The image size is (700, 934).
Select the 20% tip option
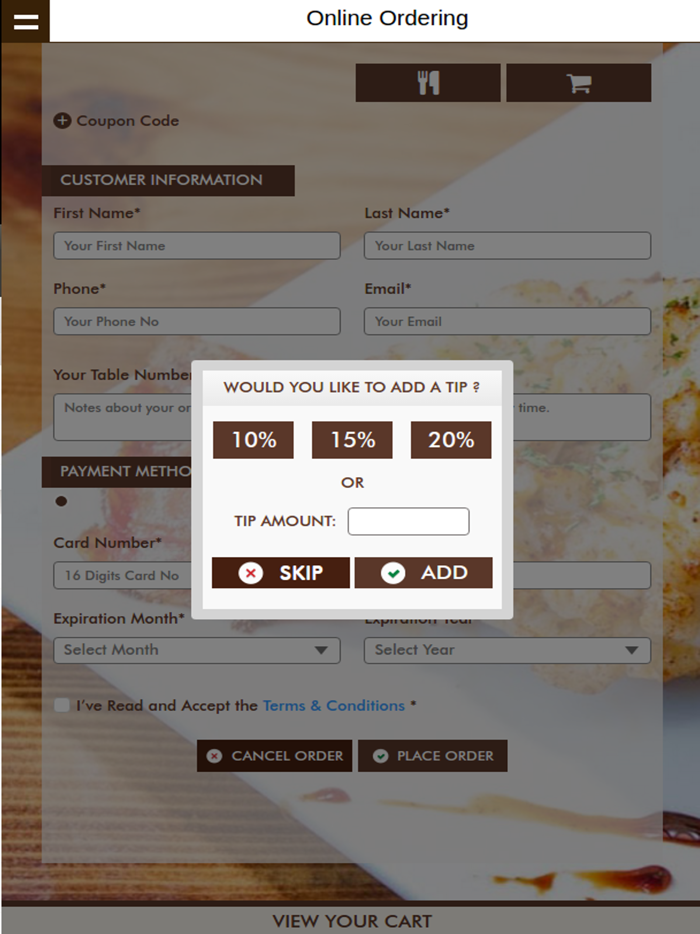click(x=451, y=440)
